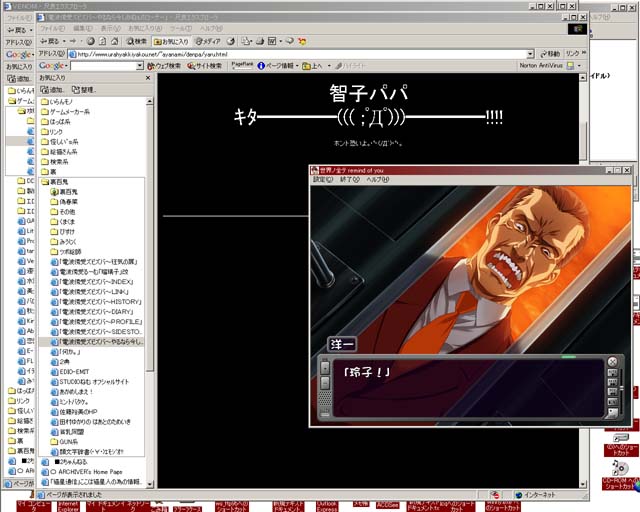Open the address bar dropdown arrow
Viewport: 640px width, 512px height.
(x=530, y=54)
